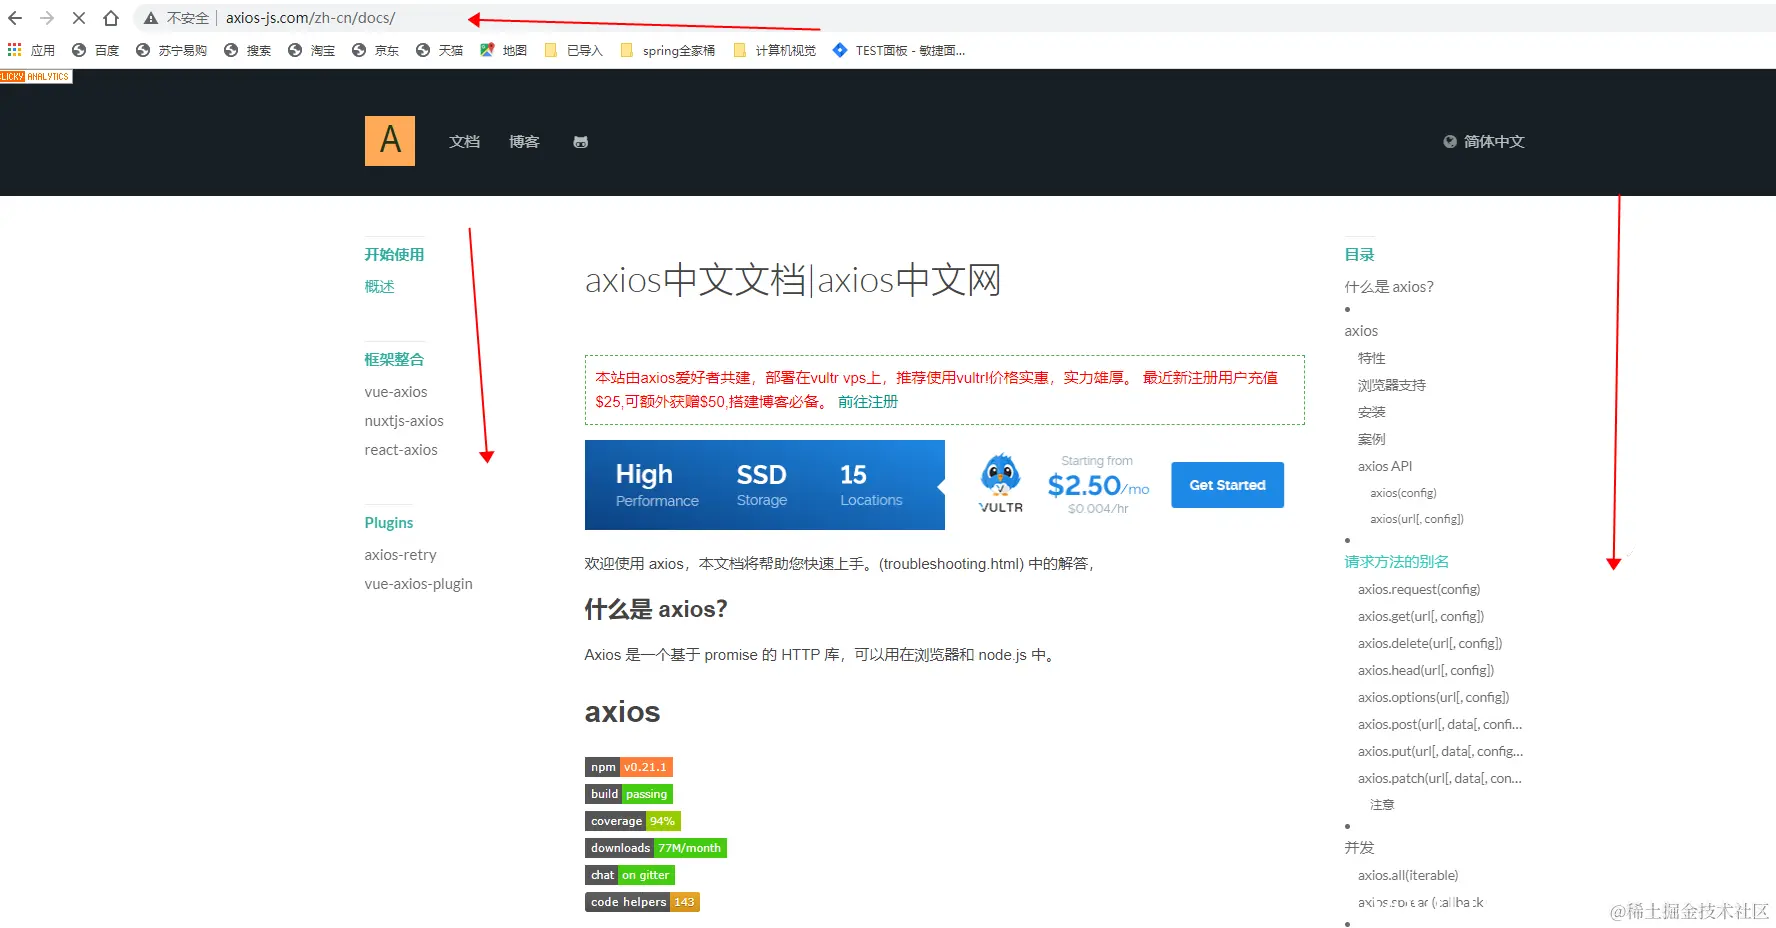This screenshot has height=928, width=1776.
Task: Open the spring全家桶 bookmark folder
Action: [x=667, y=50]
